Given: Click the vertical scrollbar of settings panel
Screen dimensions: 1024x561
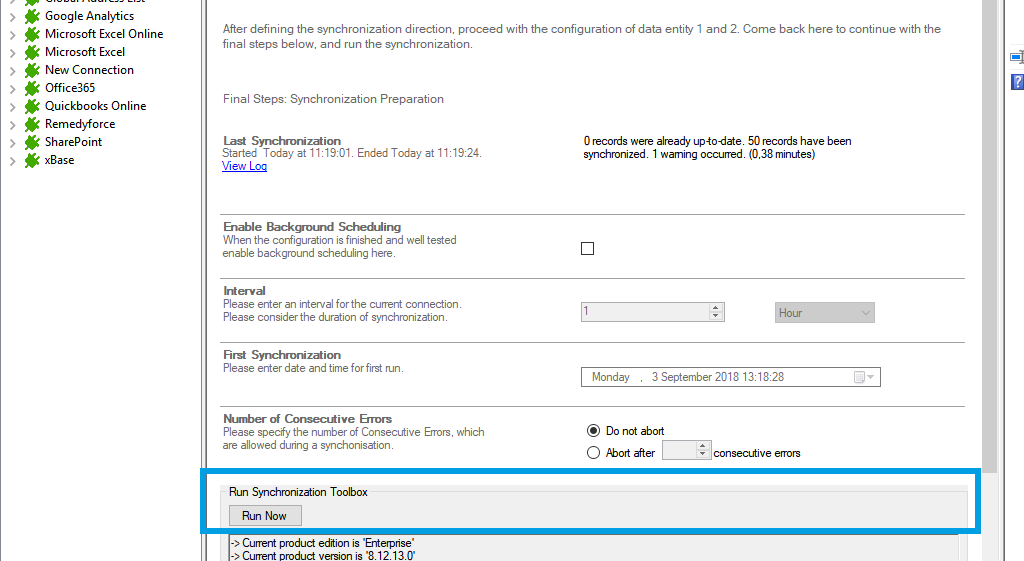Looking at the screenshot, I should coord(990,250).
